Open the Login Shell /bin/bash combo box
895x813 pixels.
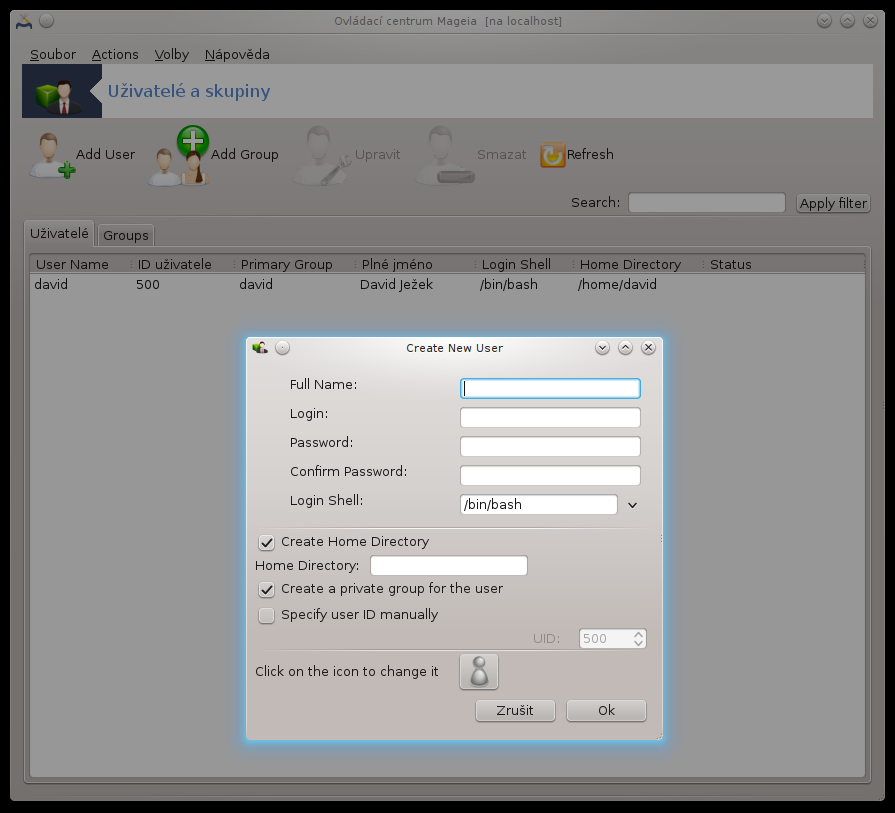click(538, 505)
